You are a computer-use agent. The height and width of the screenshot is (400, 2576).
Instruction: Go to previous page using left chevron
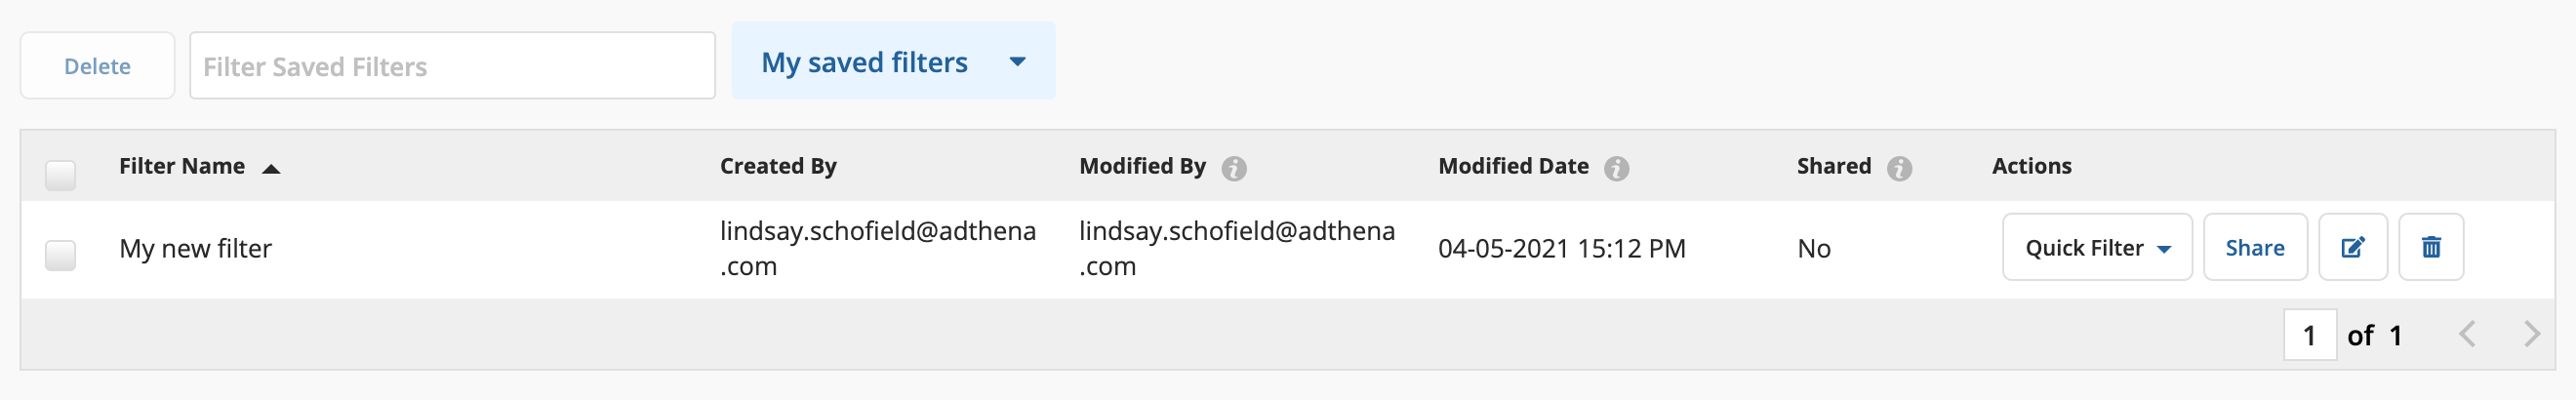tap(2467, 334)
